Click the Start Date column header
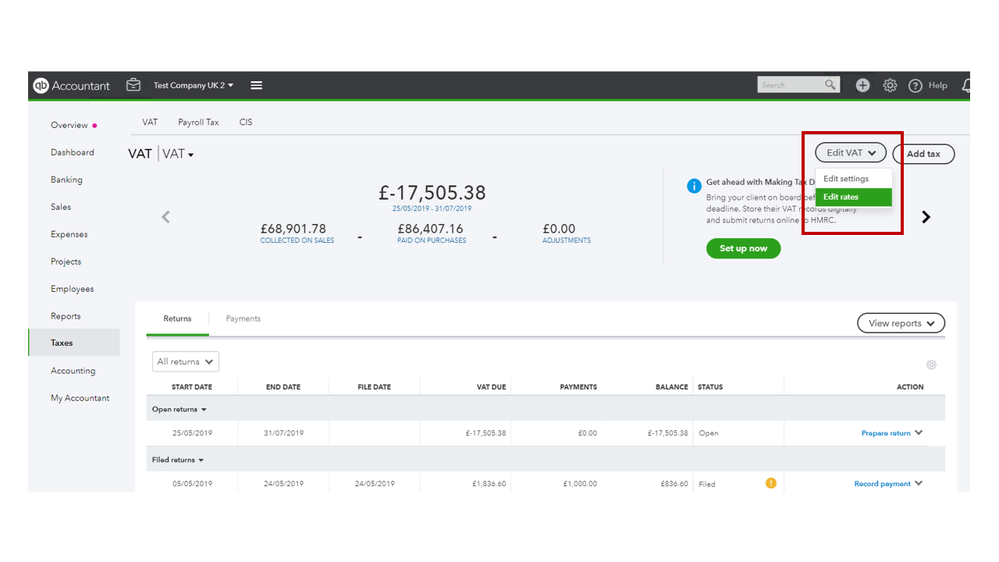This screenshot has width=999, height=562. (x=192, y=387)
